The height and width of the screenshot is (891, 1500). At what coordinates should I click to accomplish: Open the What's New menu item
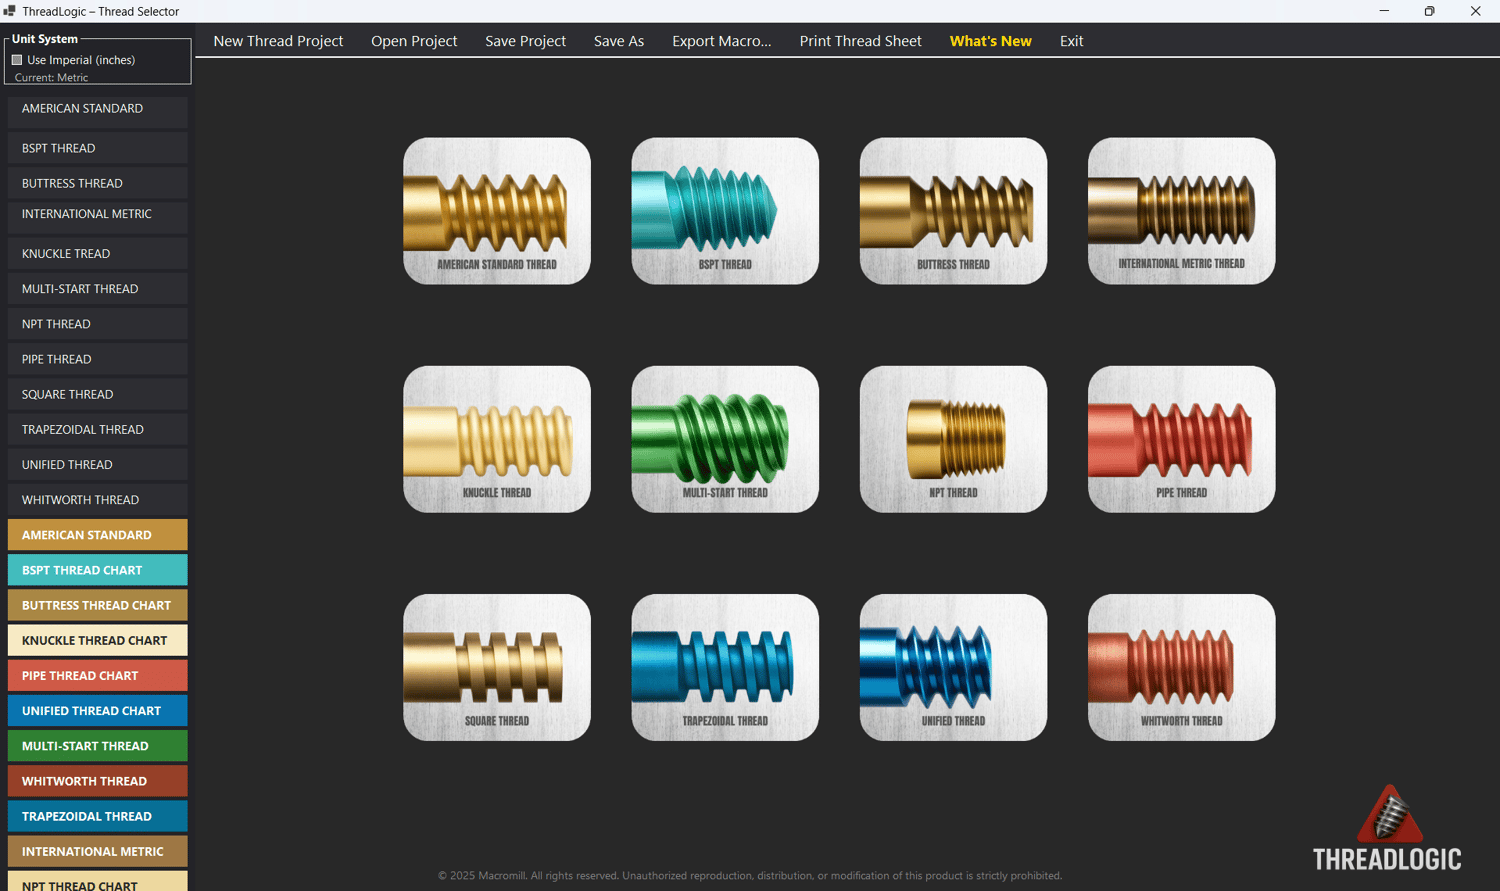[x=990, y=41]
